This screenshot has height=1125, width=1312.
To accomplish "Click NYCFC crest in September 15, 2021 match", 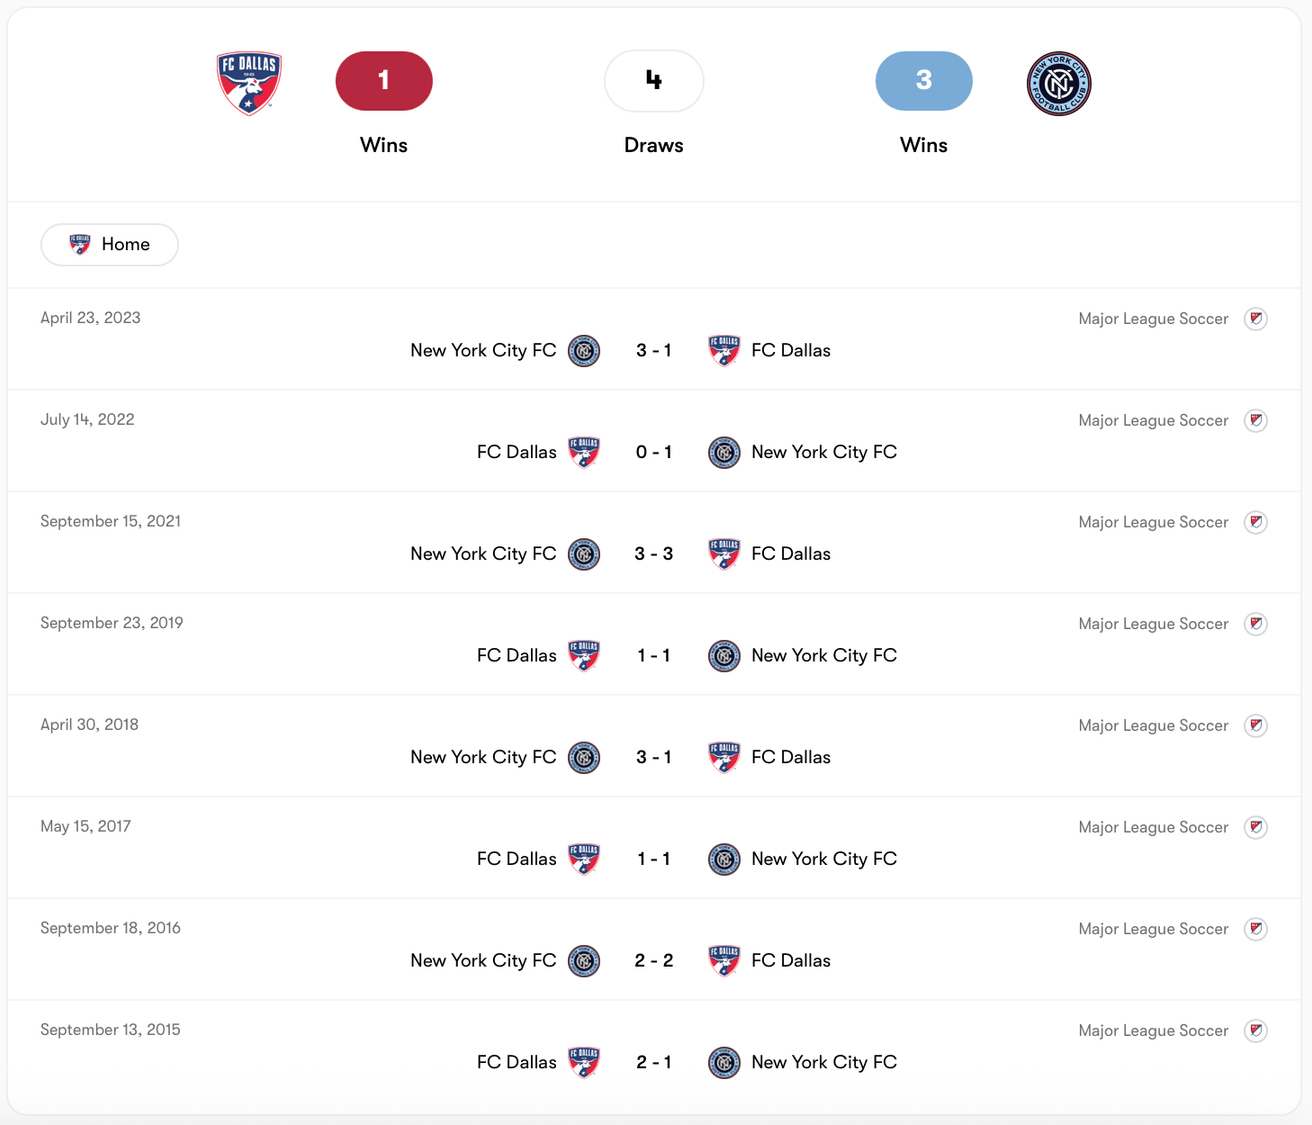I will click(584, 554).
